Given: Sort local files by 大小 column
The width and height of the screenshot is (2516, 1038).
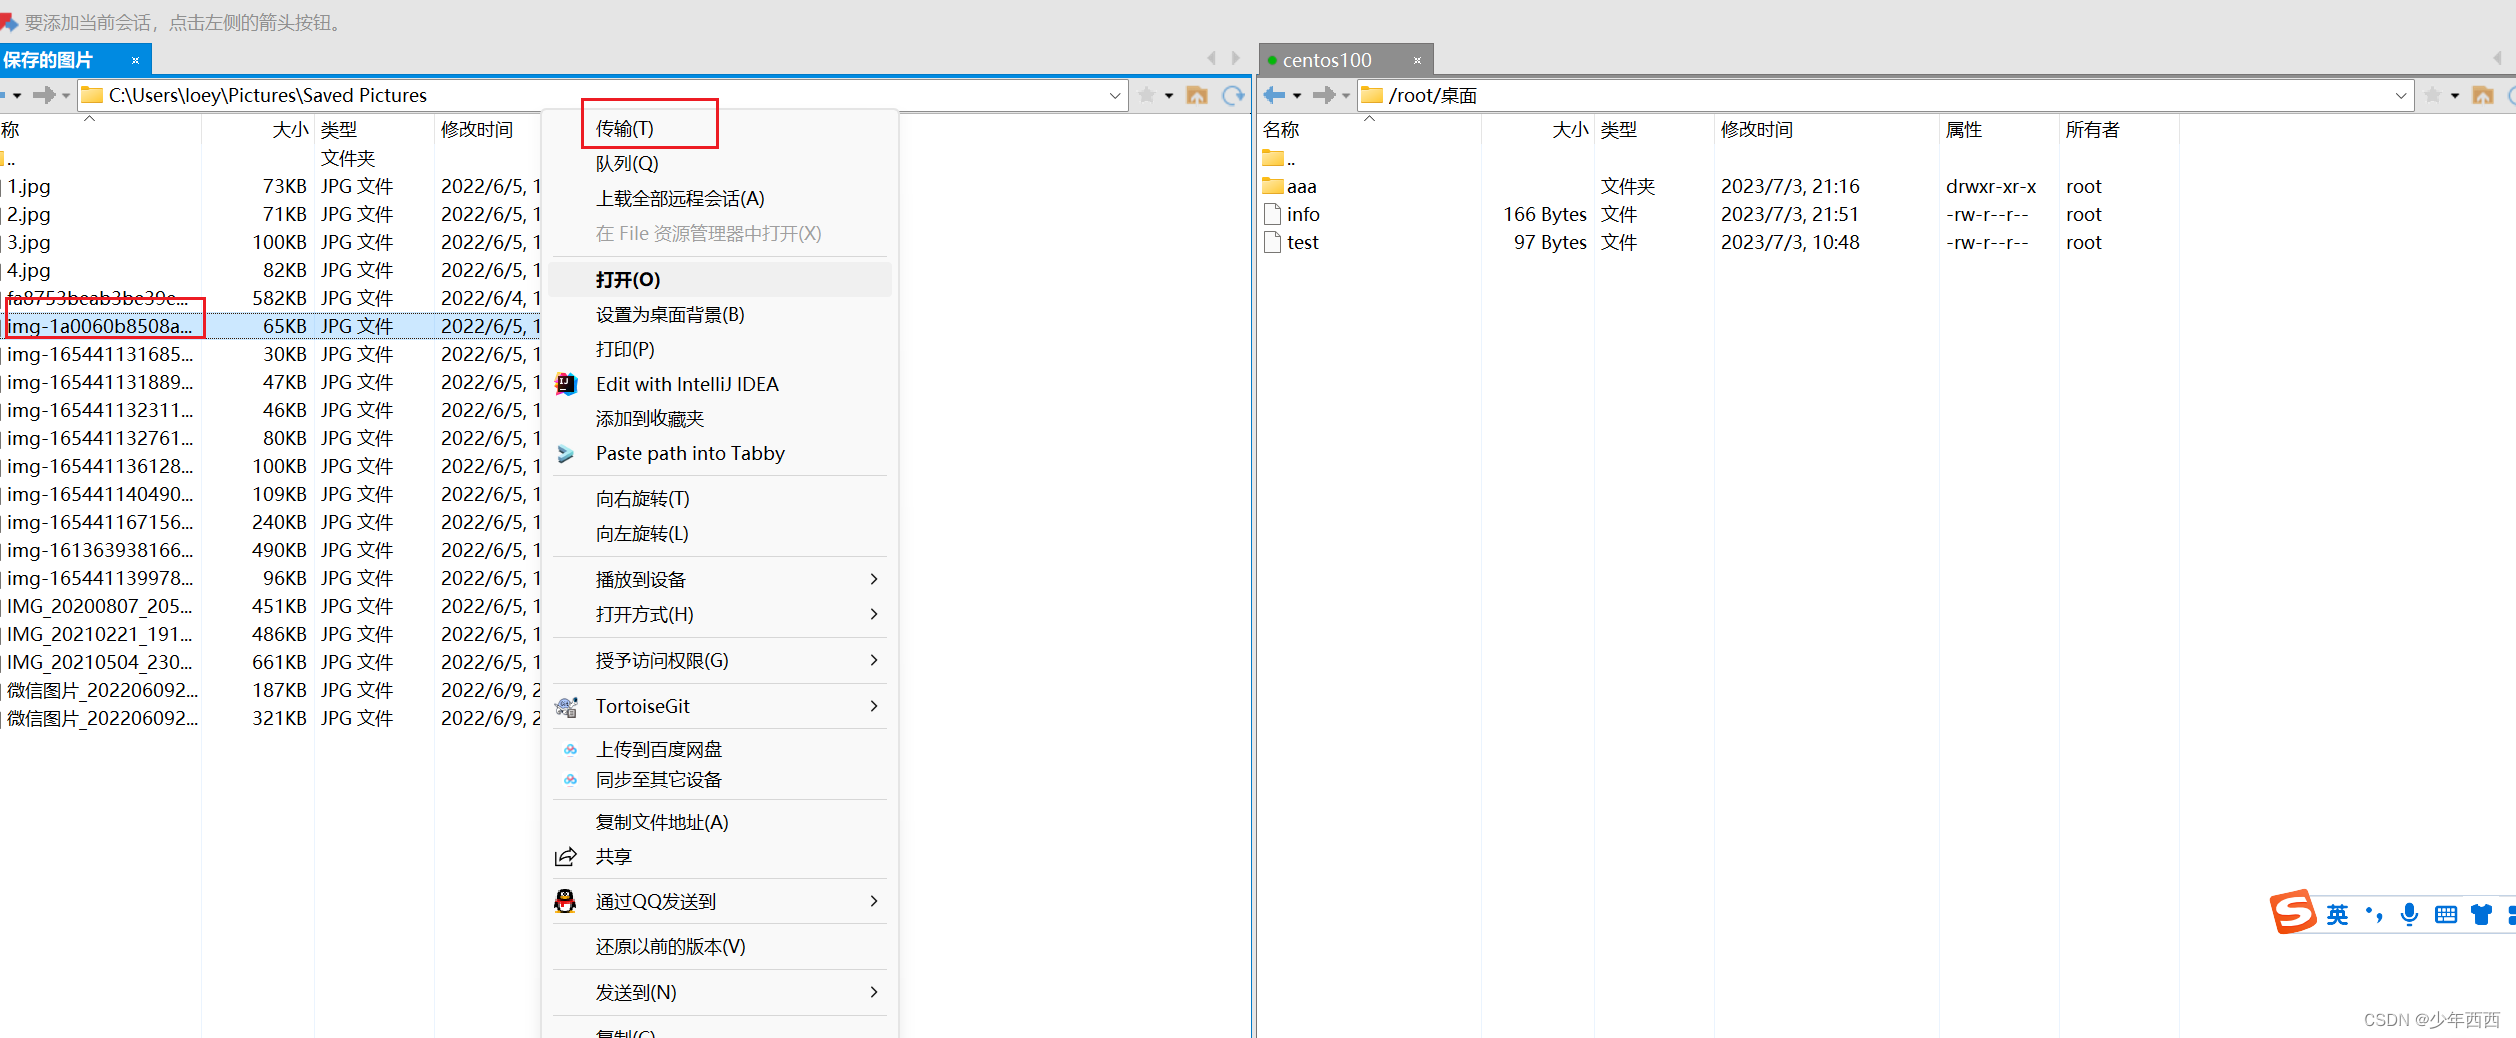Looking at the screenshot, I should click(x=258, y=130).
